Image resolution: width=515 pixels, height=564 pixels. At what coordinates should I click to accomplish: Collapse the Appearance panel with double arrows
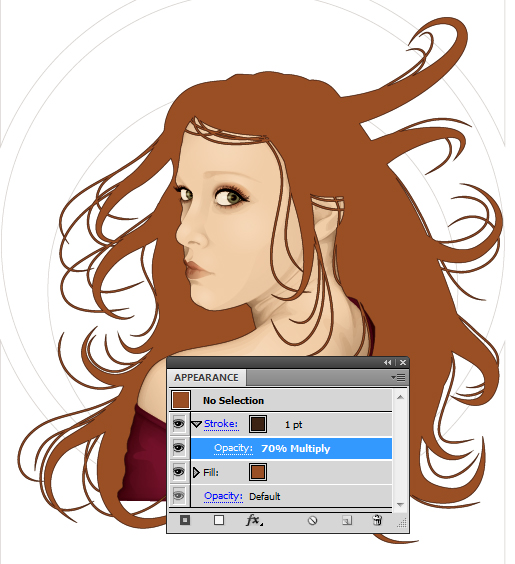387,363
